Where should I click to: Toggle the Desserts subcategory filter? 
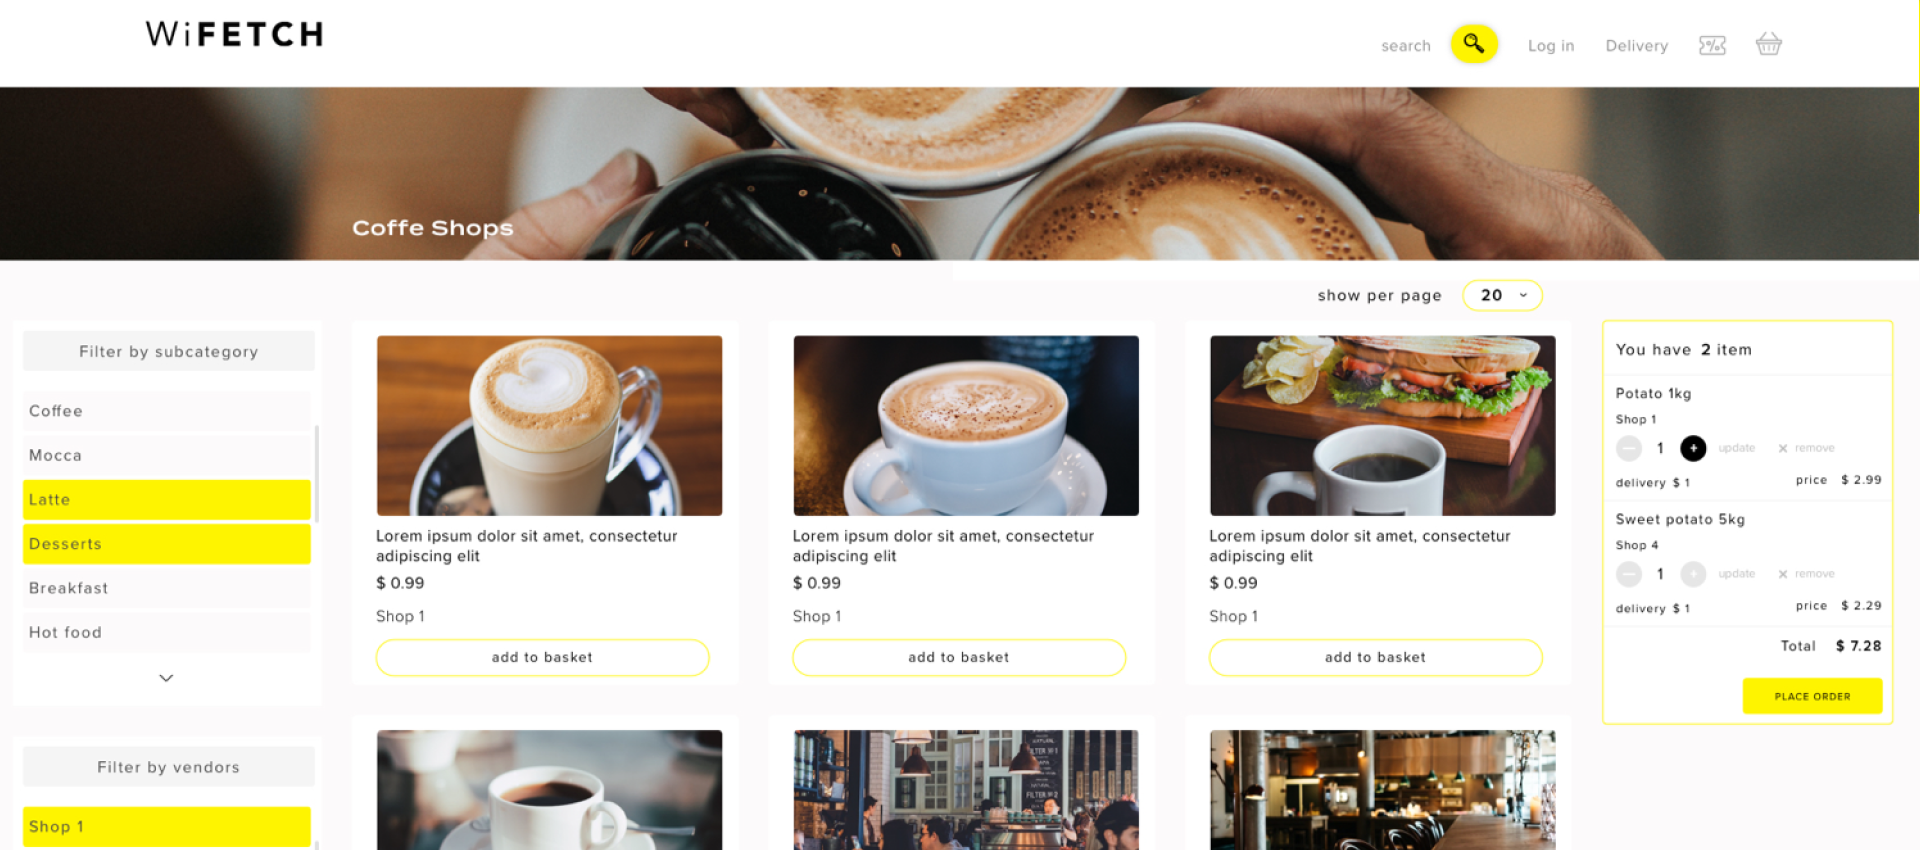pyautogui.click(x=167, y=544)
